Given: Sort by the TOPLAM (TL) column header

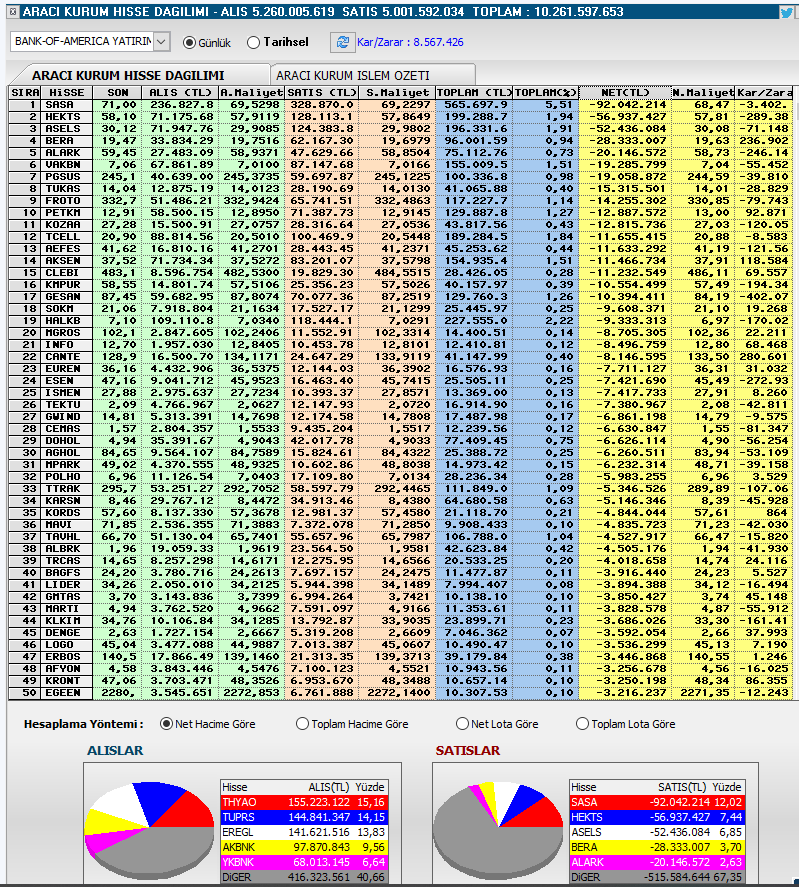Looking at the screenshot, I should 474,93.
